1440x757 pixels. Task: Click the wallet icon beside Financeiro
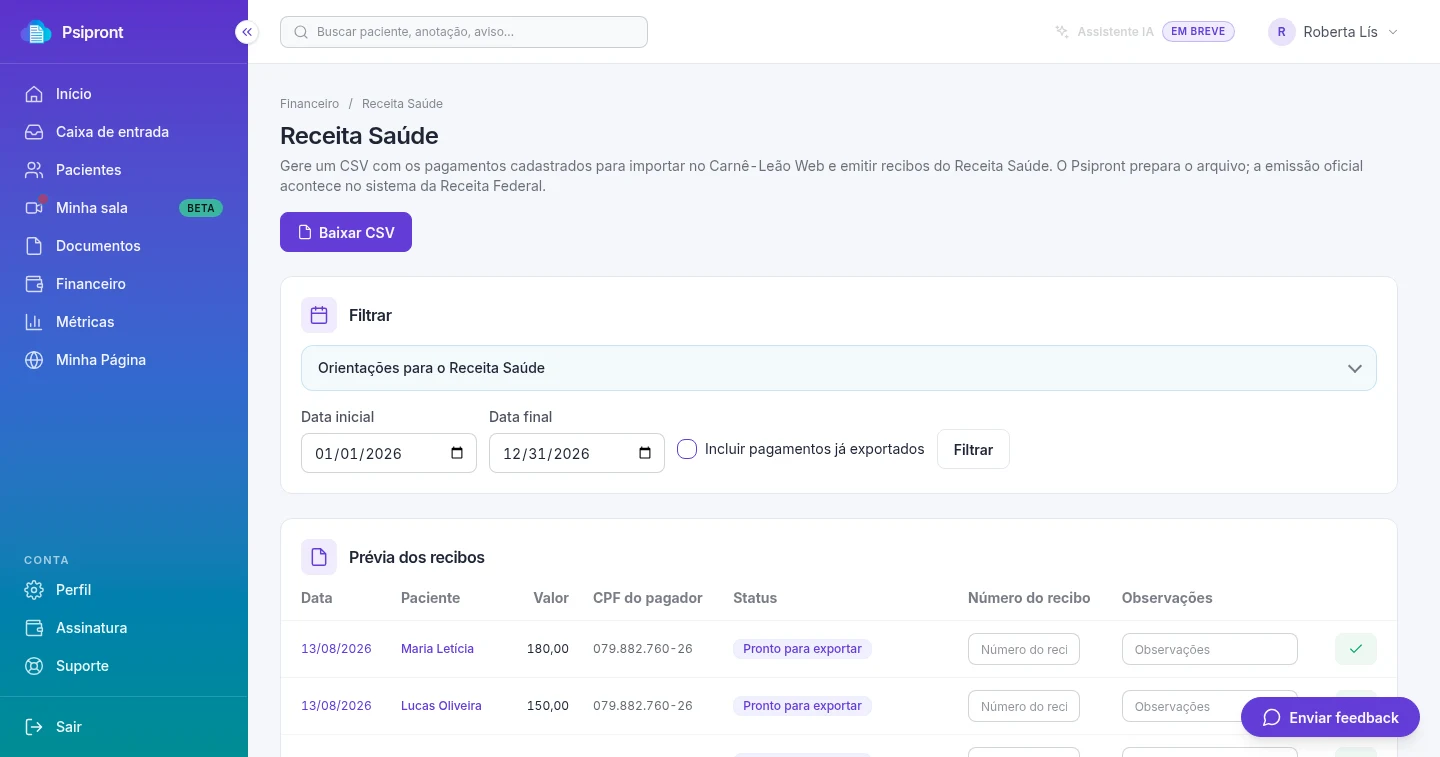34,284
